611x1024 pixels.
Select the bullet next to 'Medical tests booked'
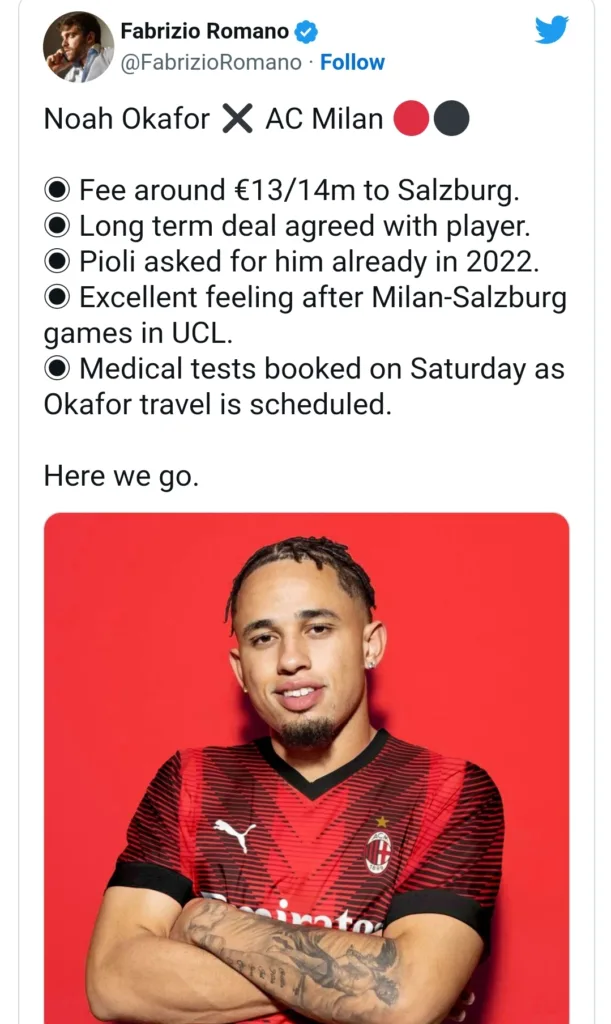(57, 369)
